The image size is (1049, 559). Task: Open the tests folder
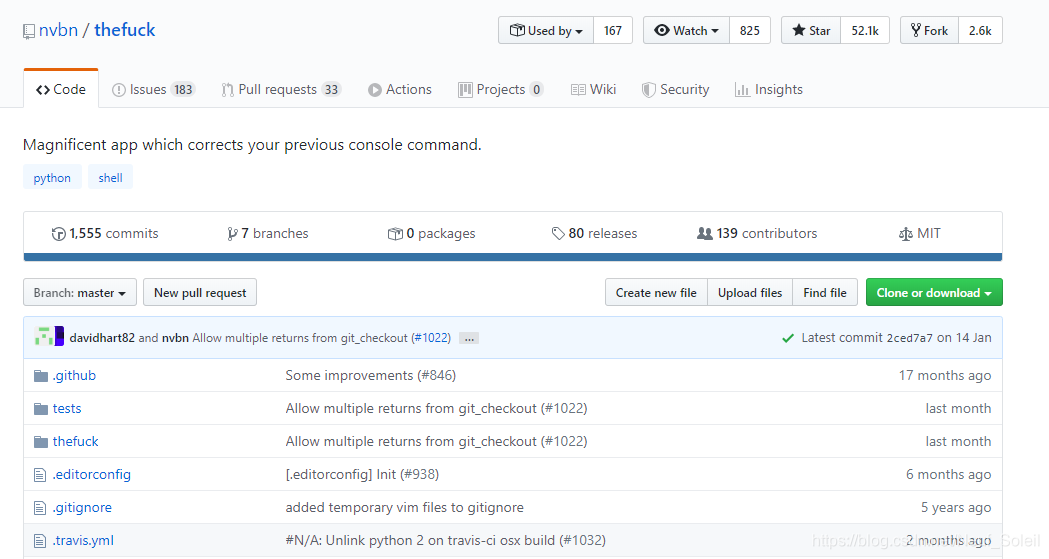coord(67,409)
